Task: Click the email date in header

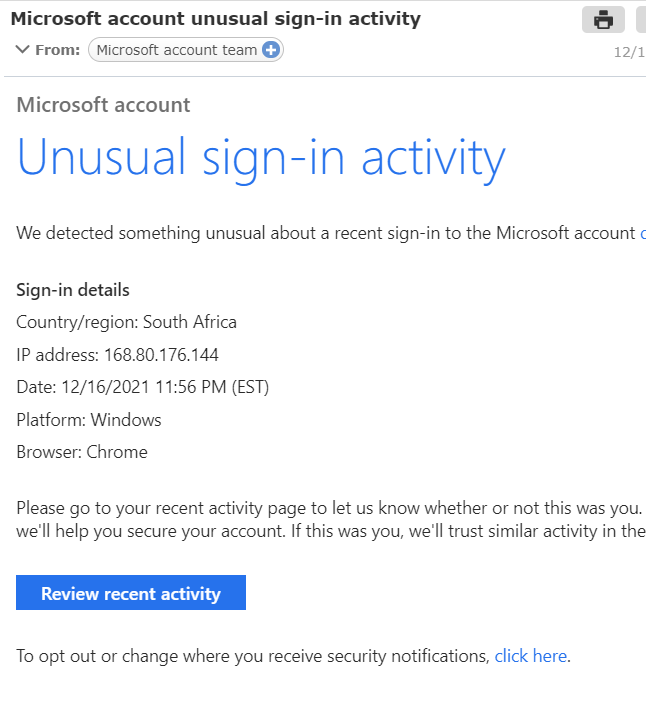Action: coord(629,52)
